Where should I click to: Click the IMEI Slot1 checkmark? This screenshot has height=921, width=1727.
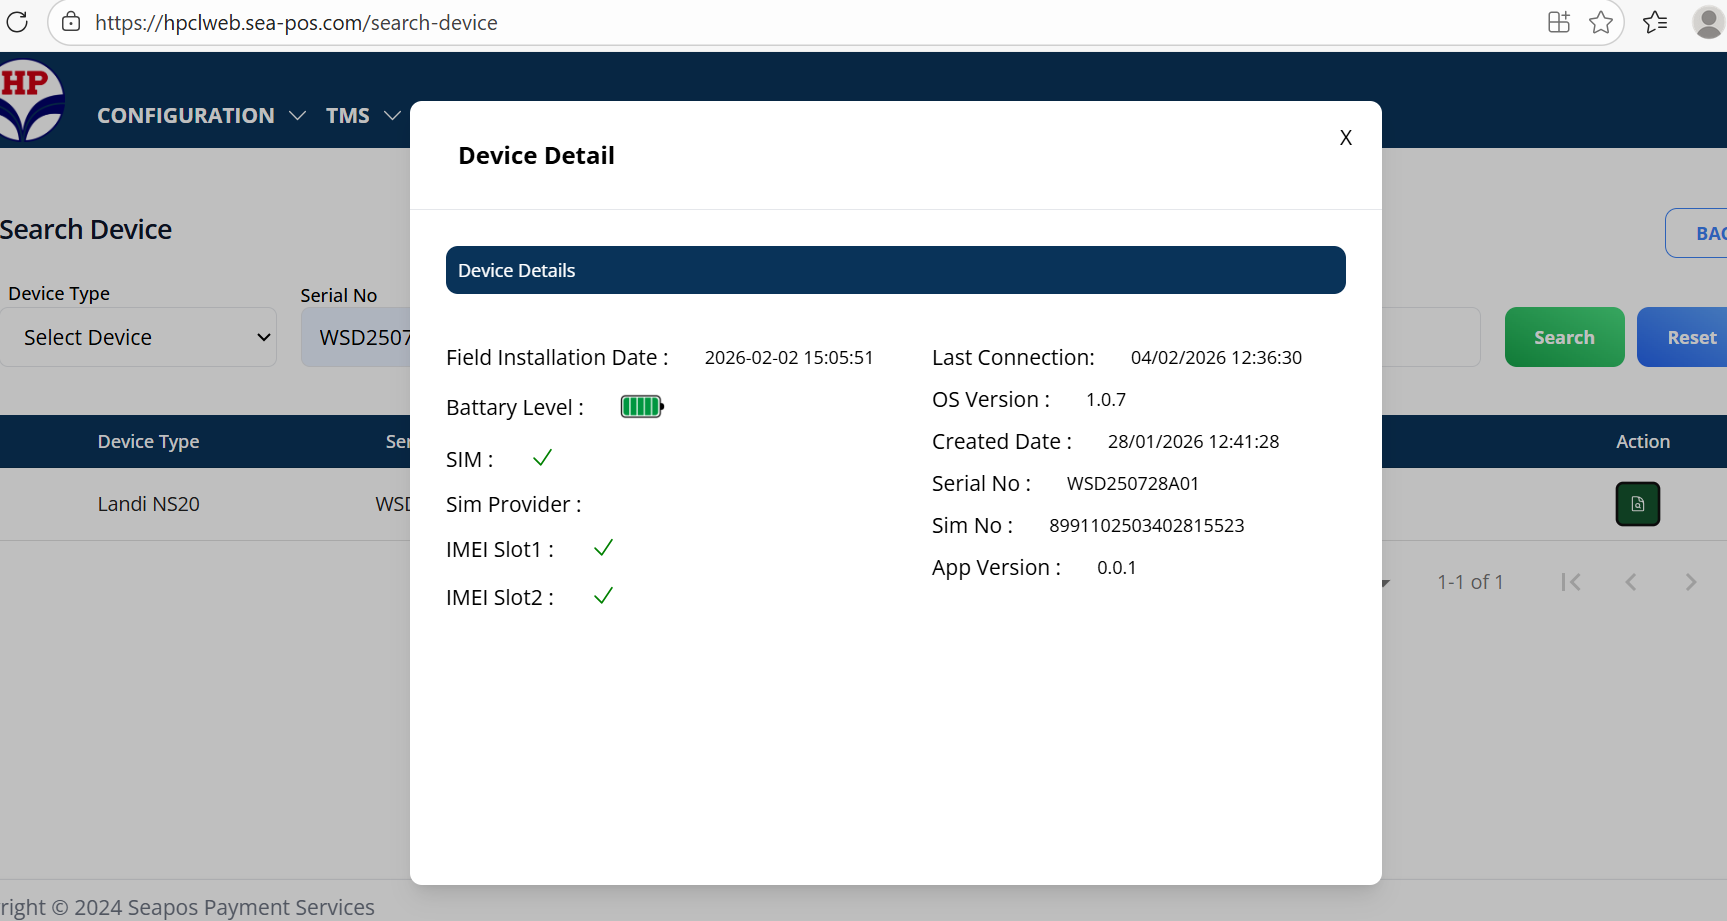point(603,548)
